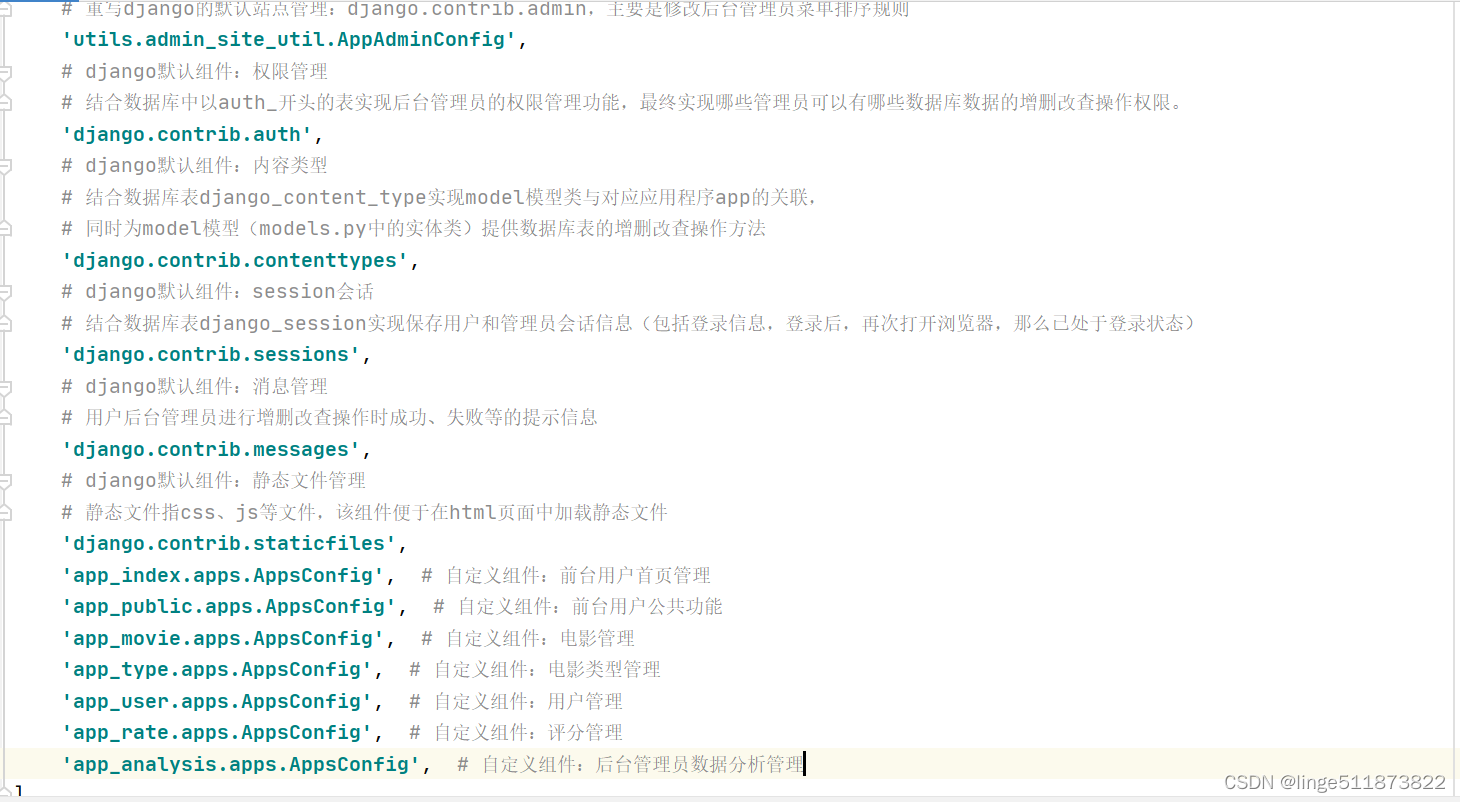
Task: Click fold end marker beside '静态文件指css、js等文件' comment
Action: tap(5, 513)
